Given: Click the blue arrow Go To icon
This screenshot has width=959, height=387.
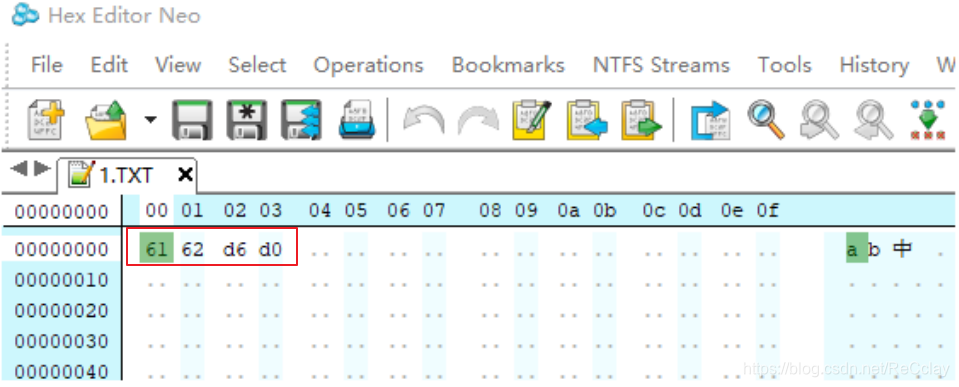Looking at the screenshot, I should pos(711,120).
